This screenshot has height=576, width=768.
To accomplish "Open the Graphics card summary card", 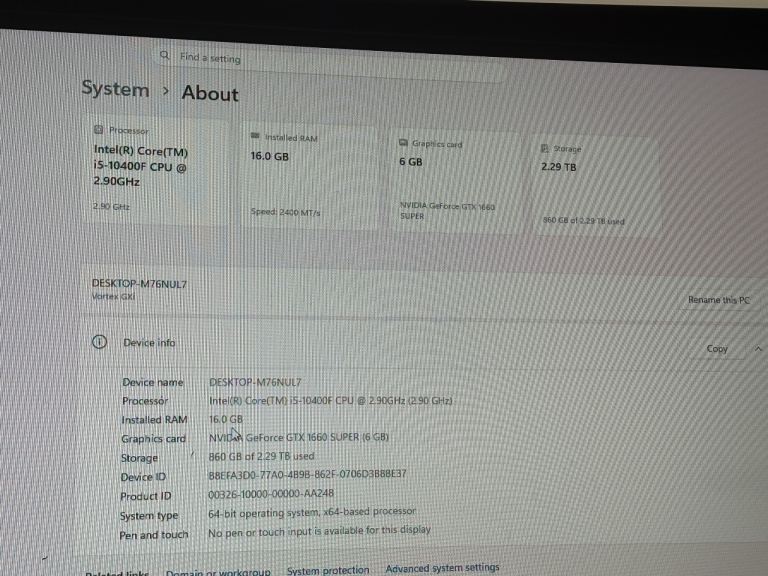I will click(x=455, y=180).
